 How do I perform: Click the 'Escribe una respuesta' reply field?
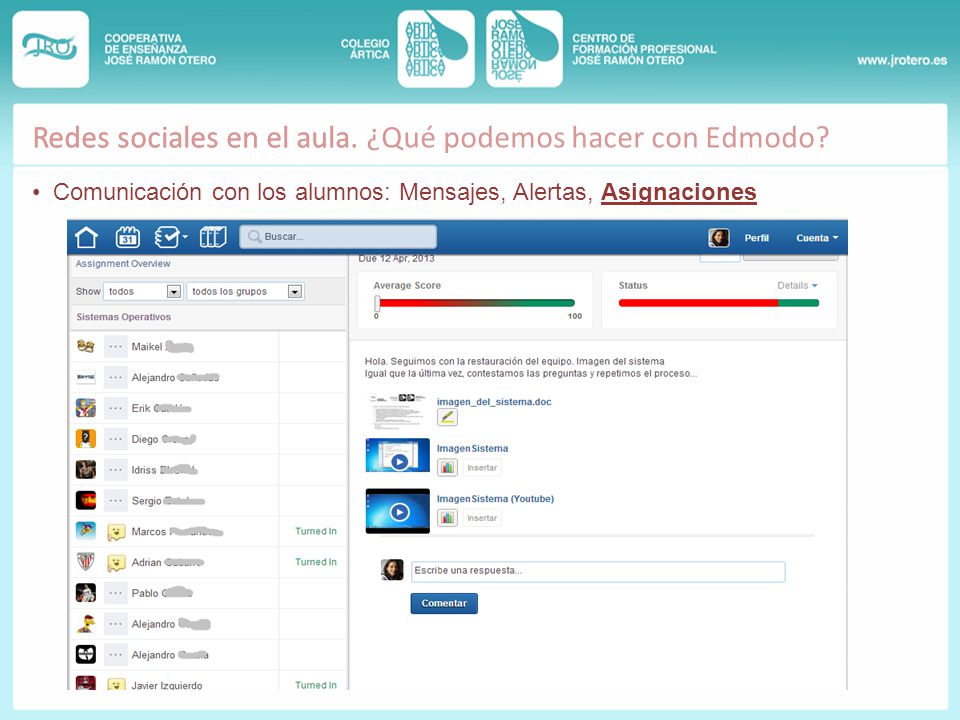[598, 571]
